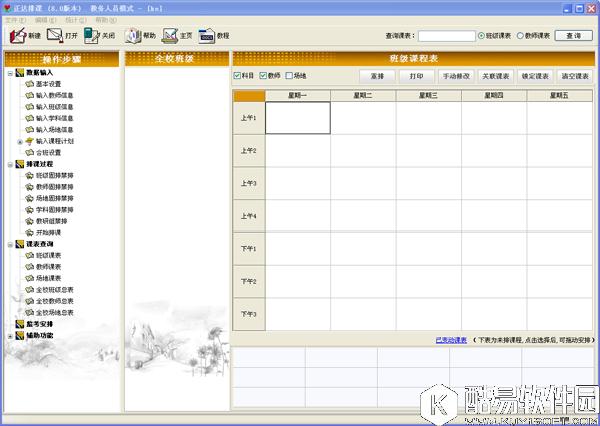Select the 星期一 上午1 timetable cell
Screen dimensions: 600x426
[298, 118]
